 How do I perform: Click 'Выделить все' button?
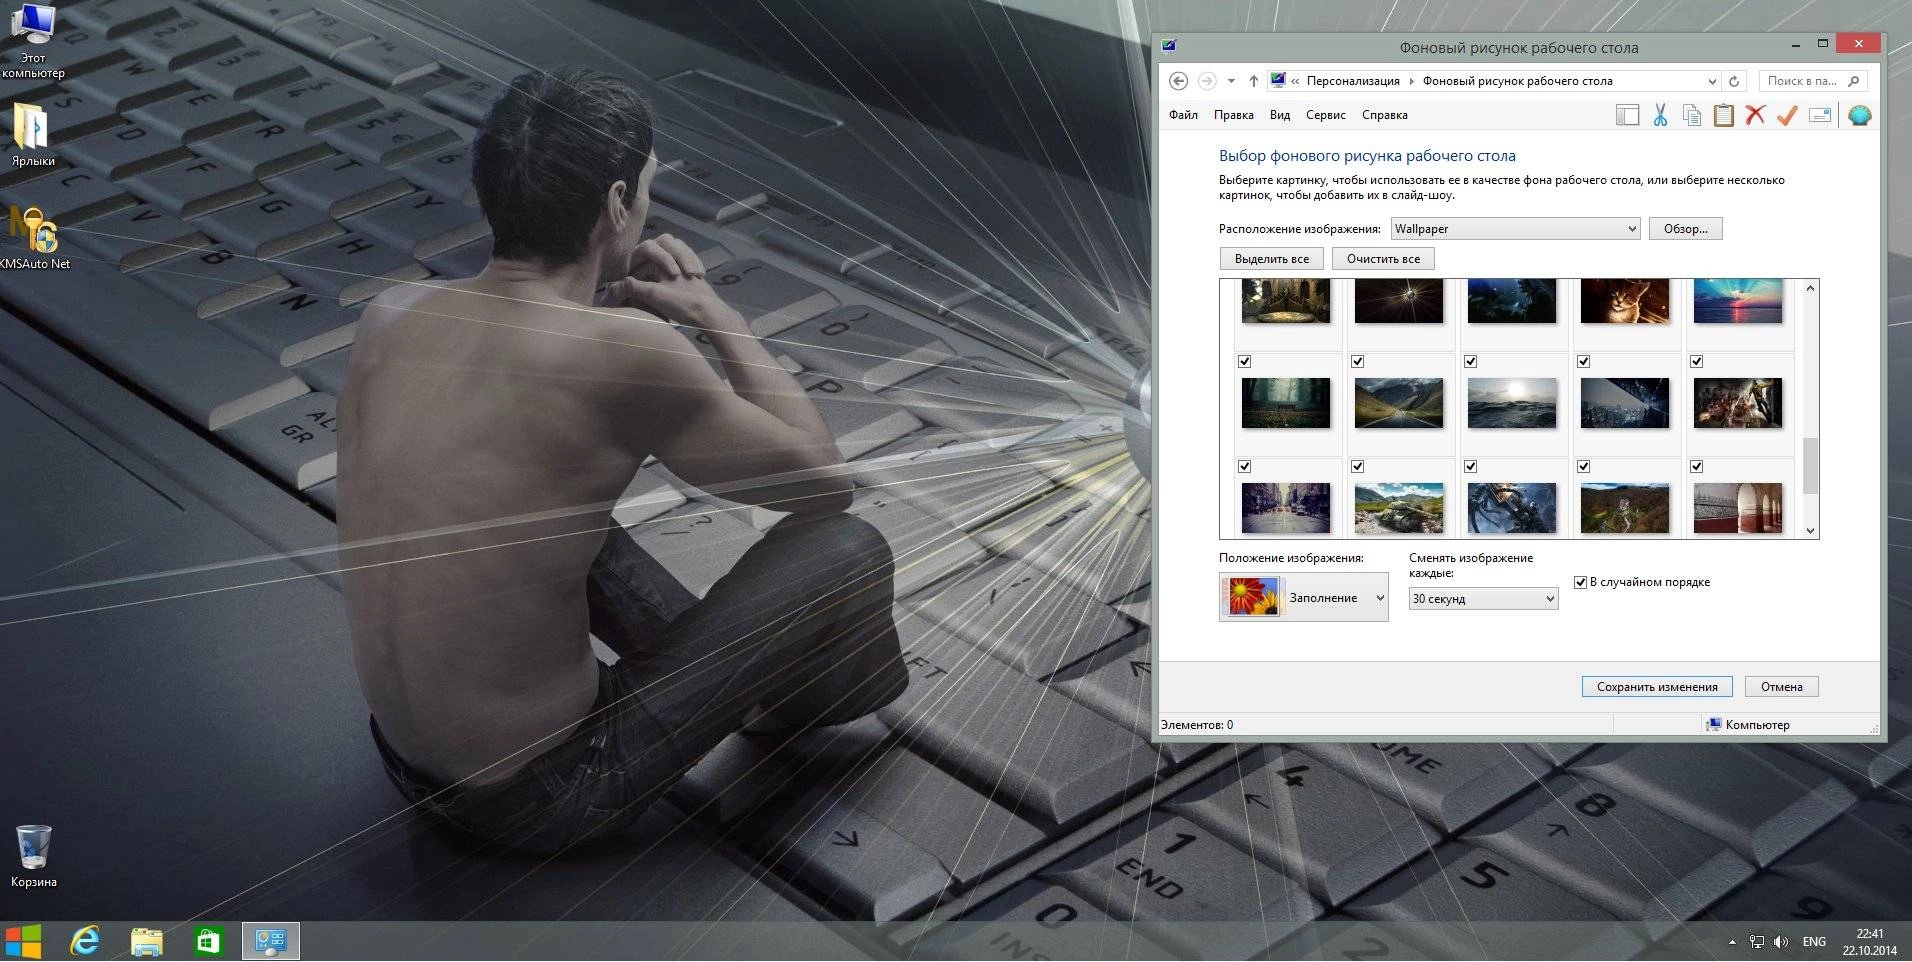click(1271, 259)
